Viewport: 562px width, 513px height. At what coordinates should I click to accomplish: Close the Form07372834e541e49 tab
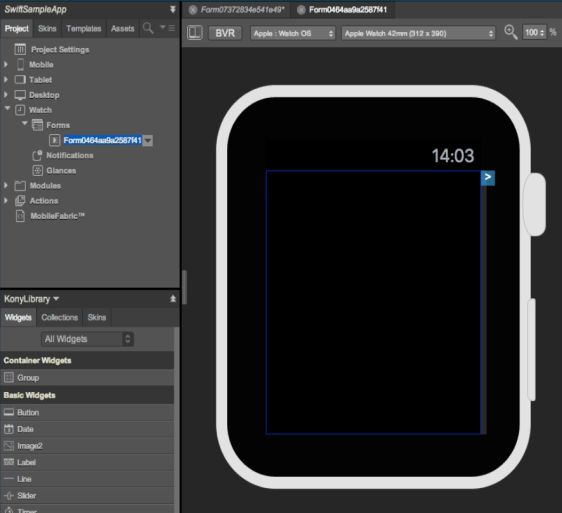(193, 10)
